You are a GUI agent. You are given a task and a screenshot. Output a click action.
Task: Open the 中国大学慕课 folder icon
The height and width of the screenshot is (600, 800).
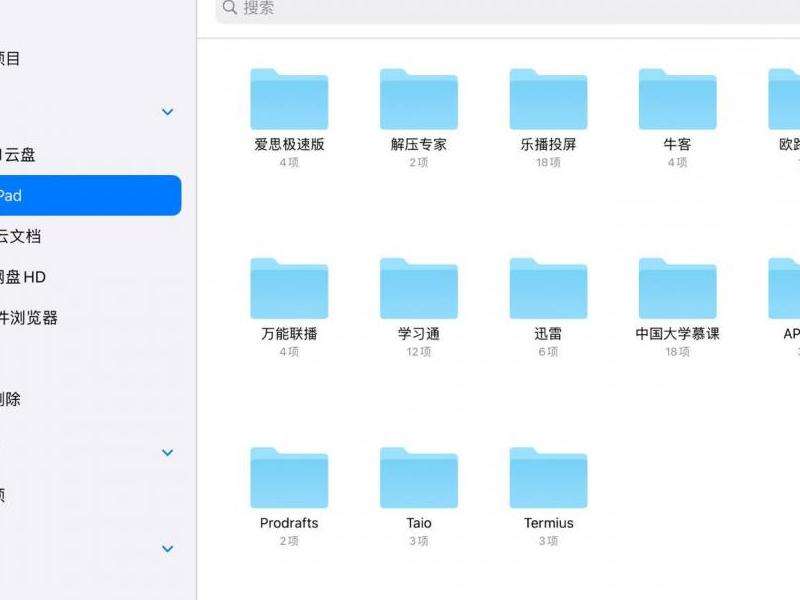pos(678,288)
